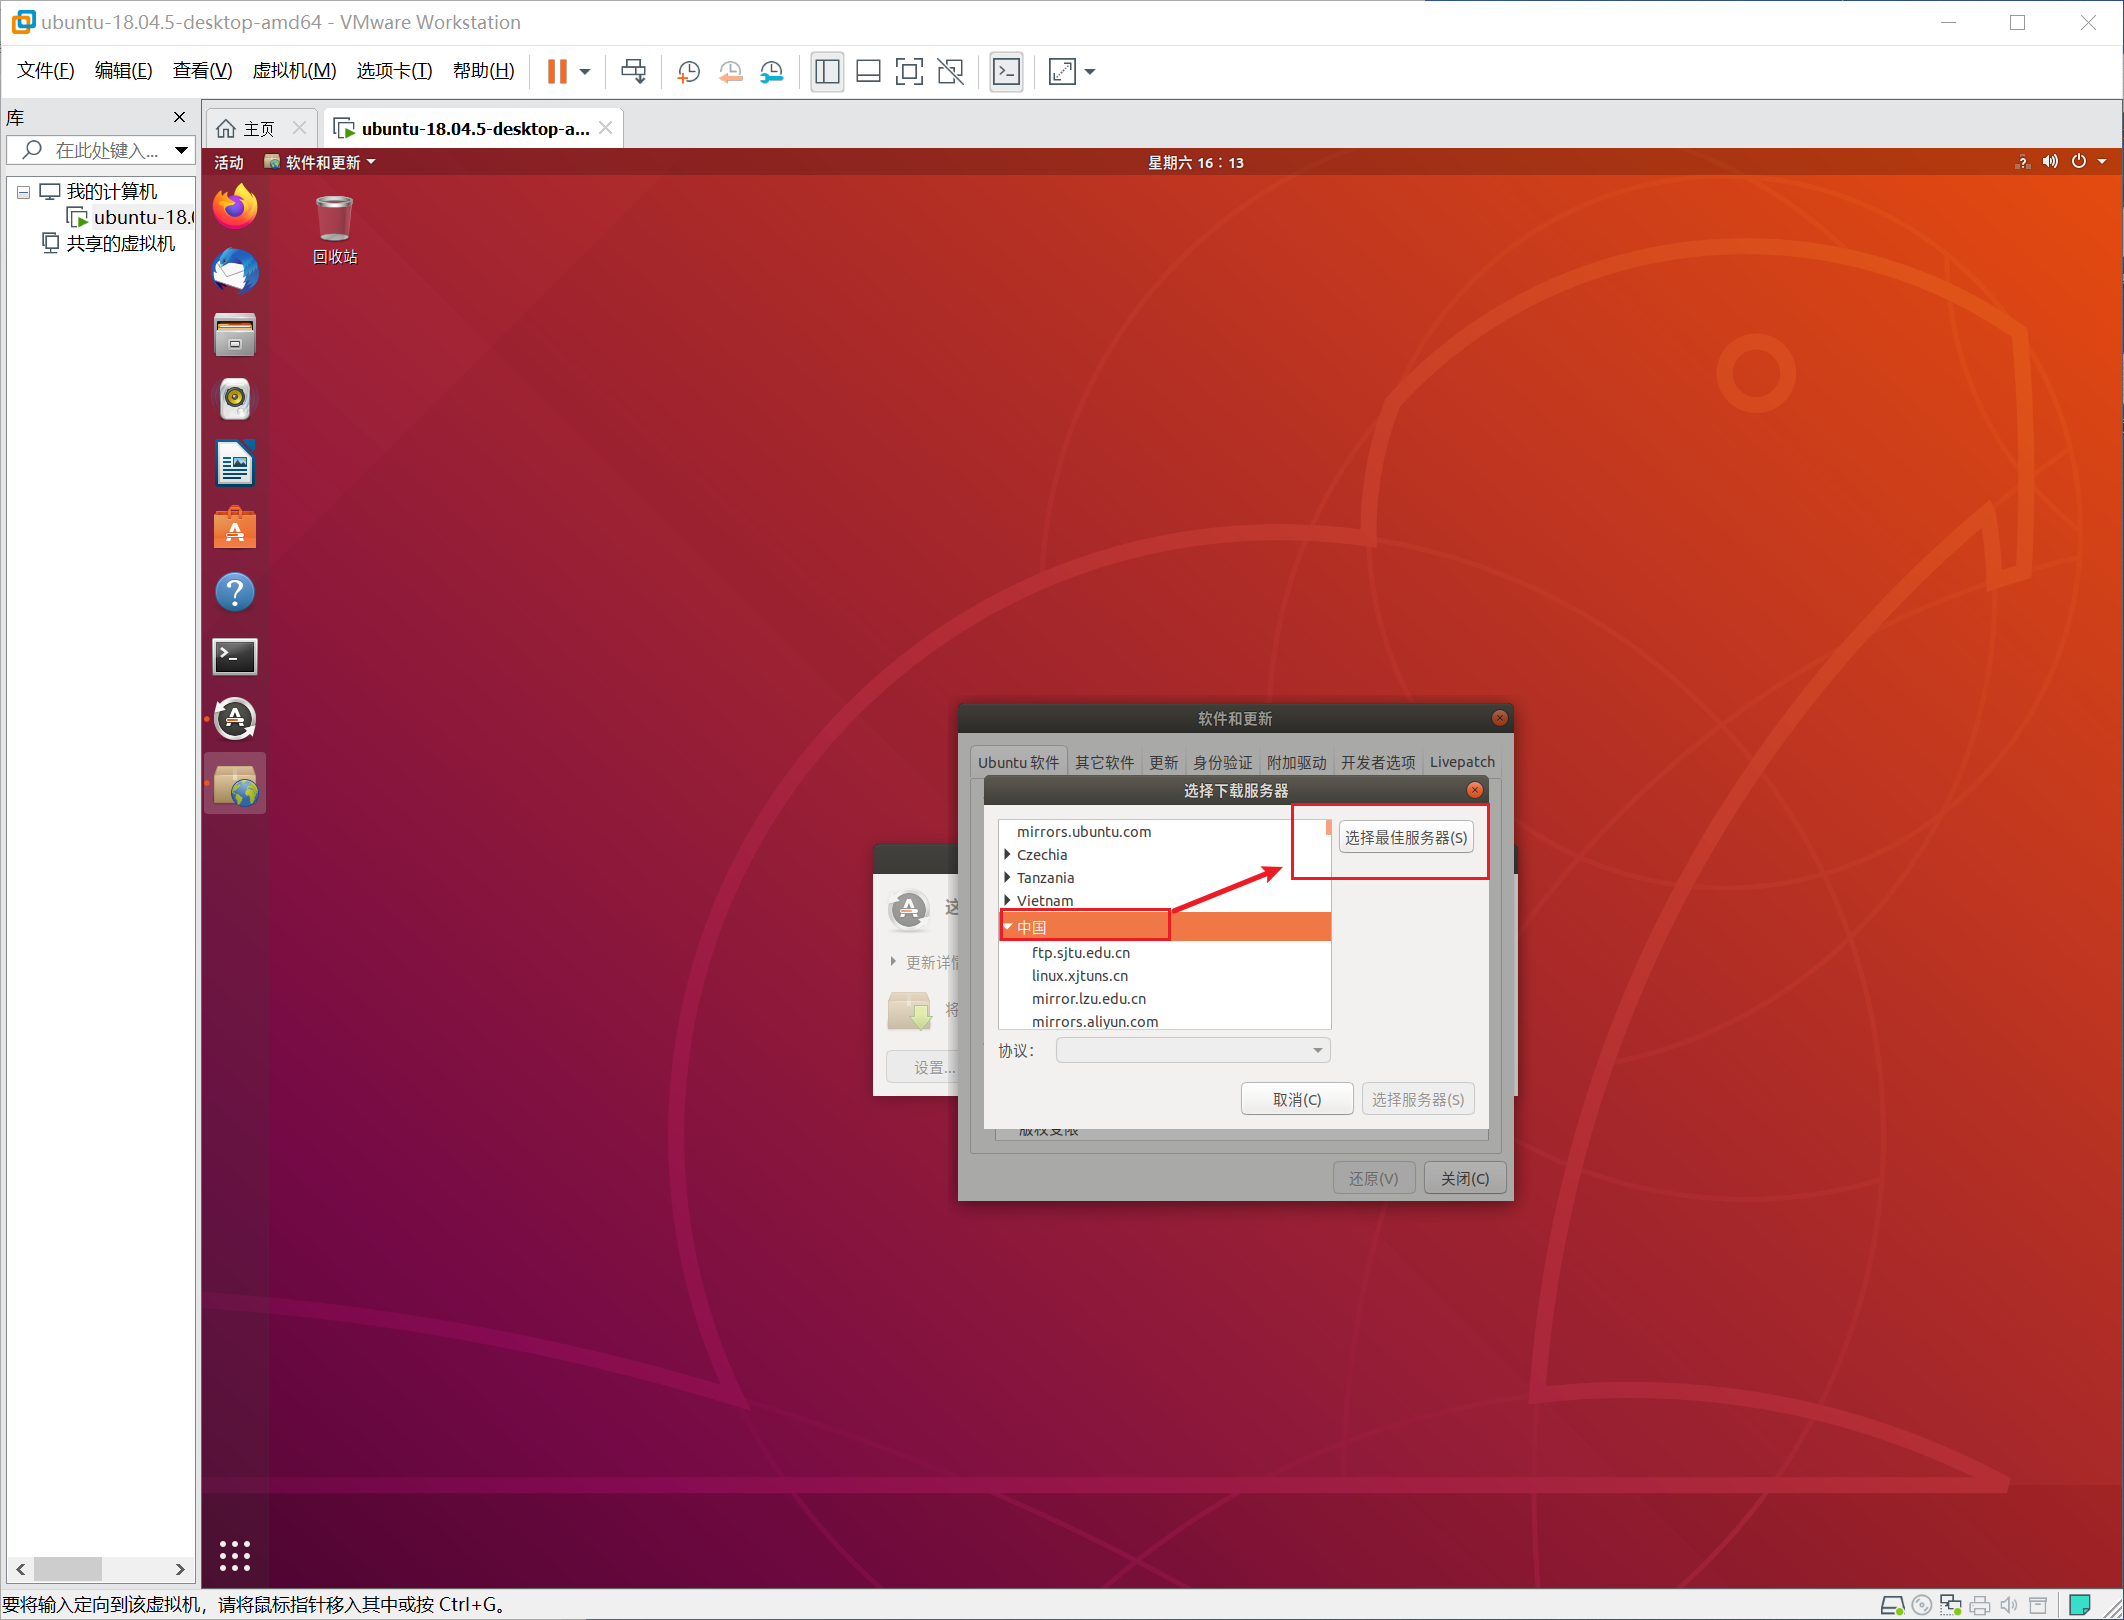The image size is (2124, 1620).
Task: Click 关闭(C) in Software & Updates
Action: (1465, 1178)
